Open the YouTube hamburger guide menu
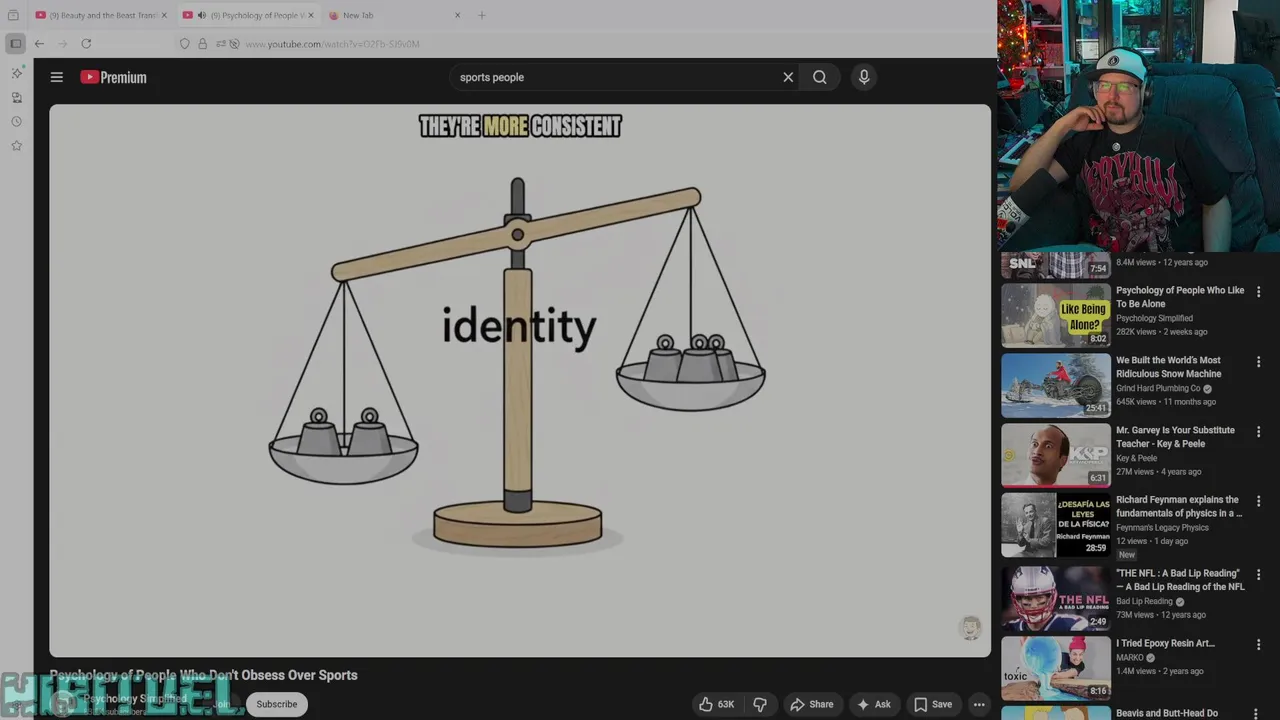The height and width of the screenshot is (720, 1280). 57,77
